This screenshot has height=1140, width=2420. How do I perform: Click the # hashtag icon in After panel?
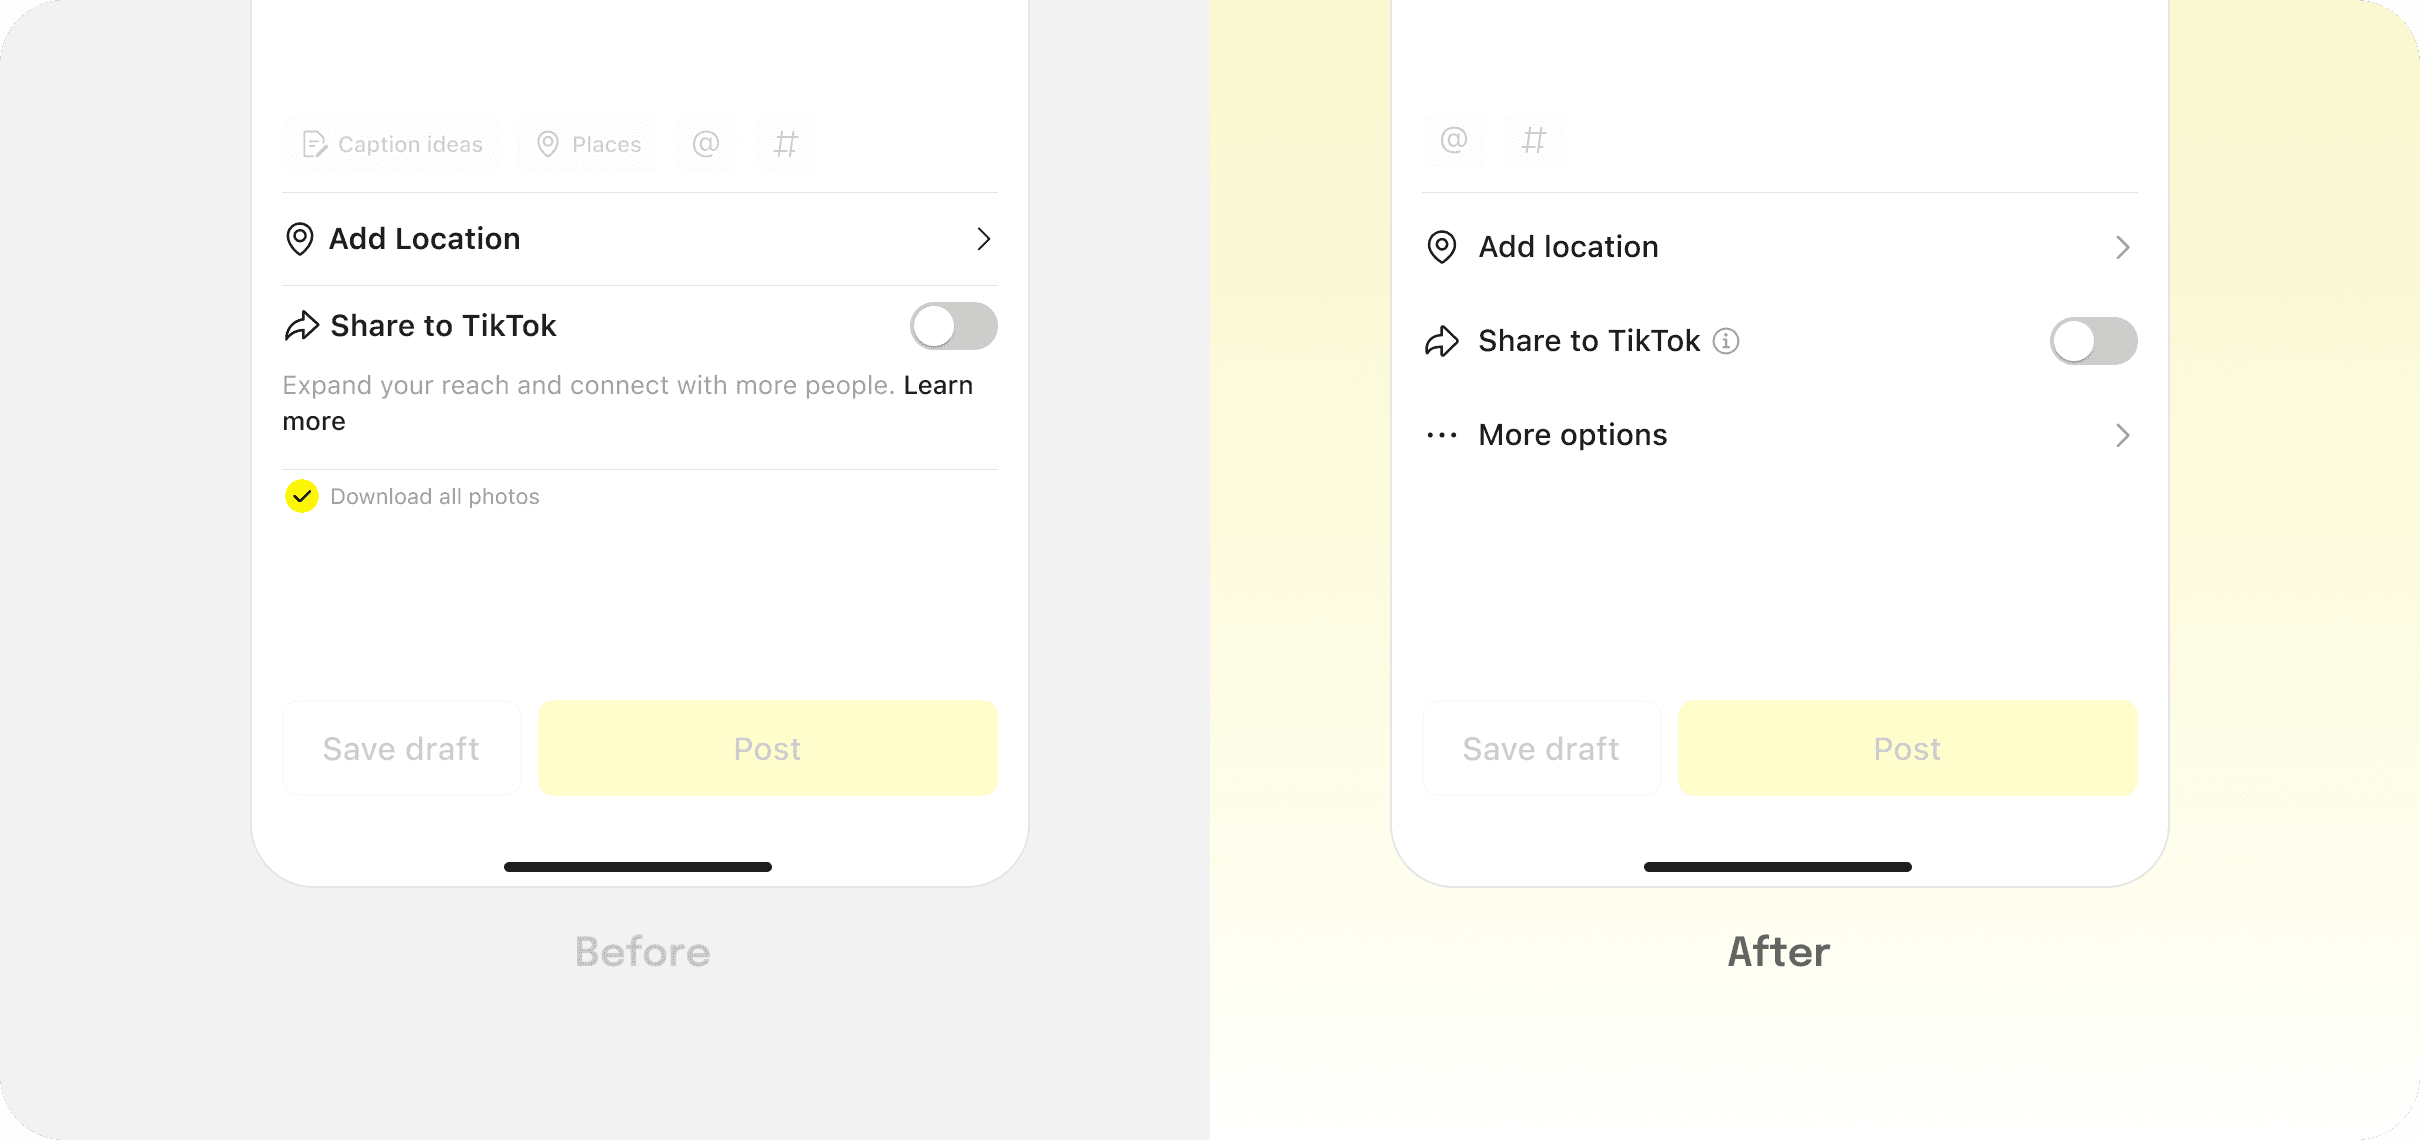[x=1534, y=140]
